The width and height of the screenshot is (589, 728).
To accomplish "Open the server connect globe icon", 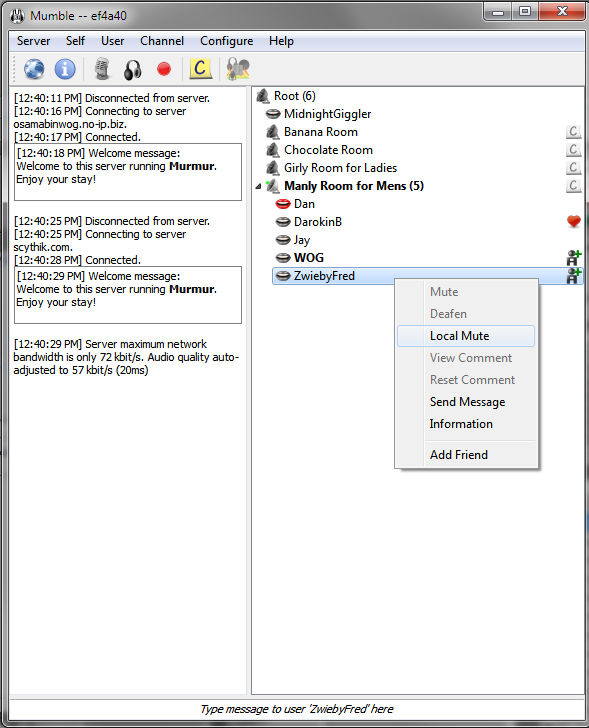I will coord(34,69).
